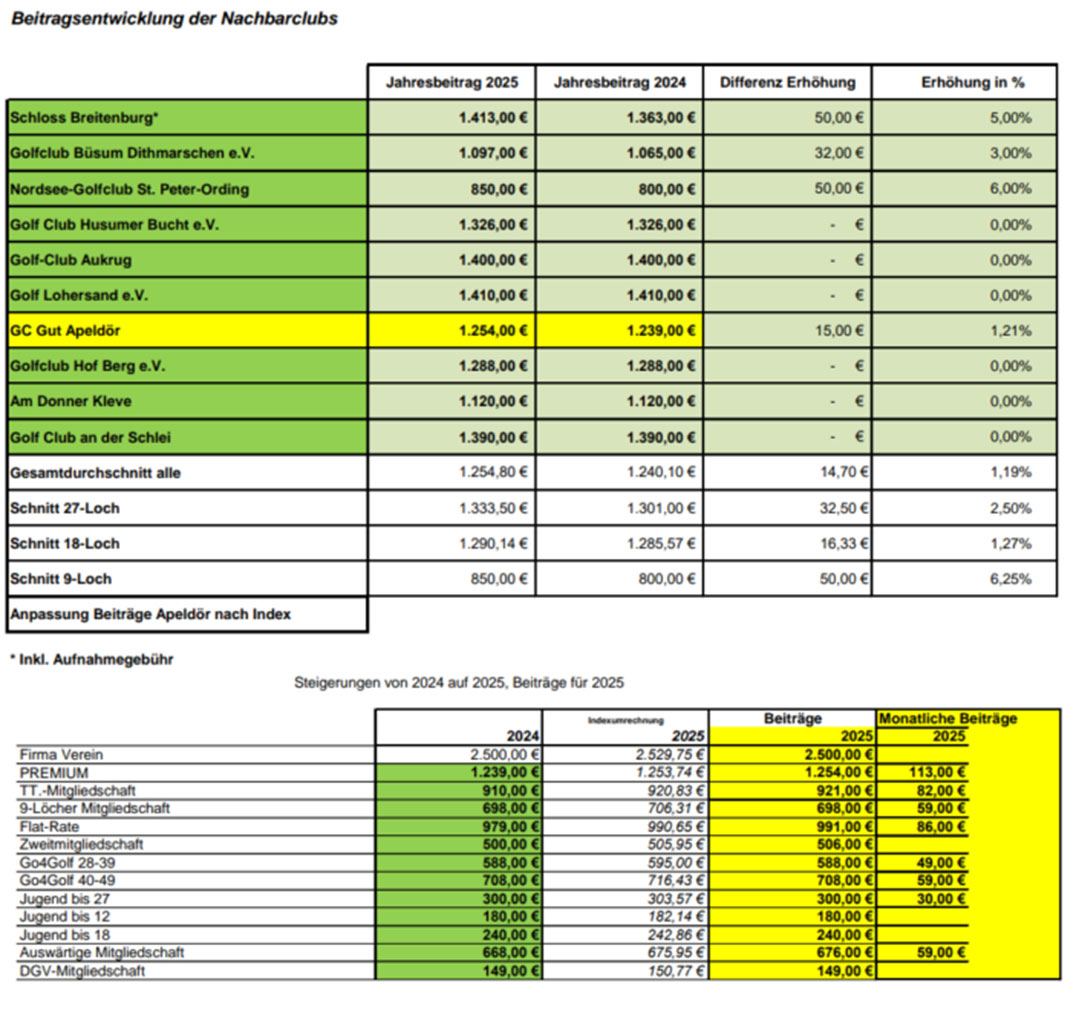Select the 'Jahresbeitrag 2024' column header
1080x1020 pixels.
coord(619,83)
